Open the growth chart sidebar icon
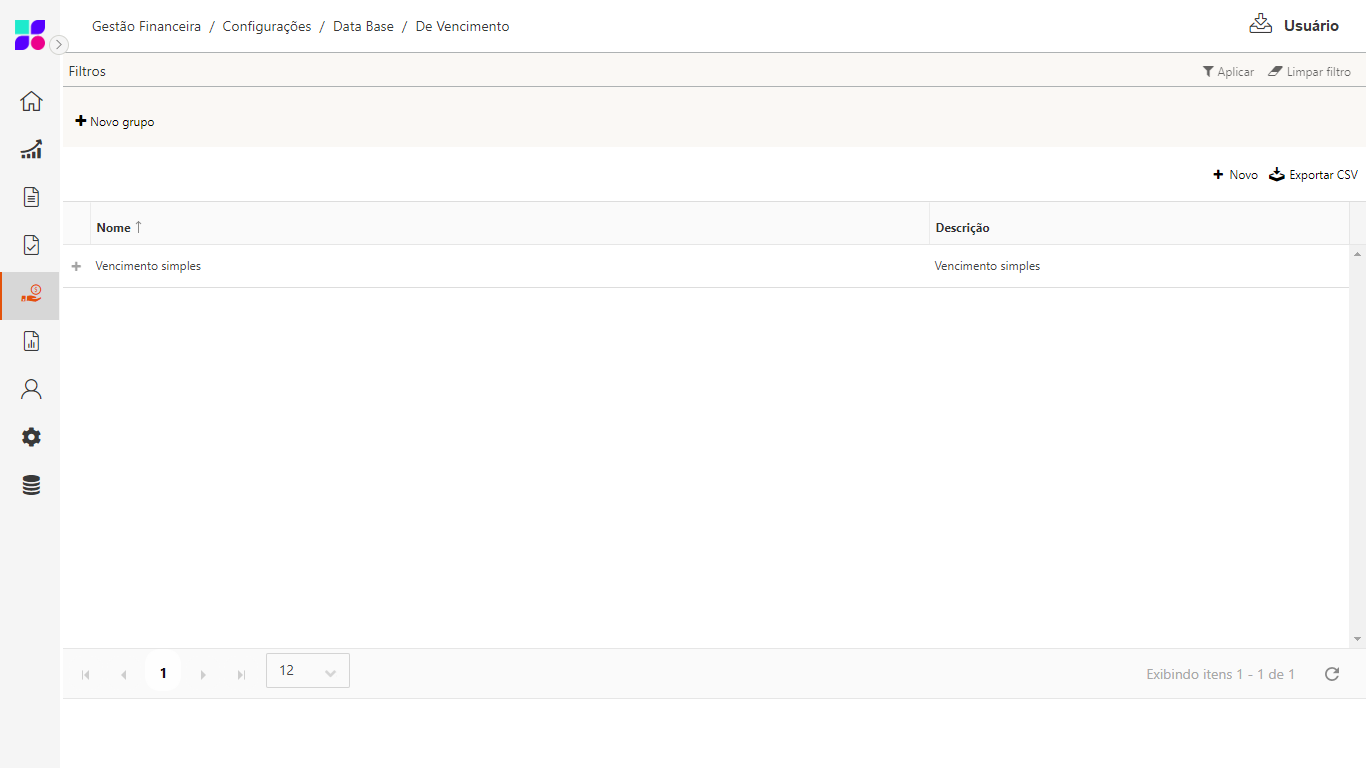 point(31,149)
